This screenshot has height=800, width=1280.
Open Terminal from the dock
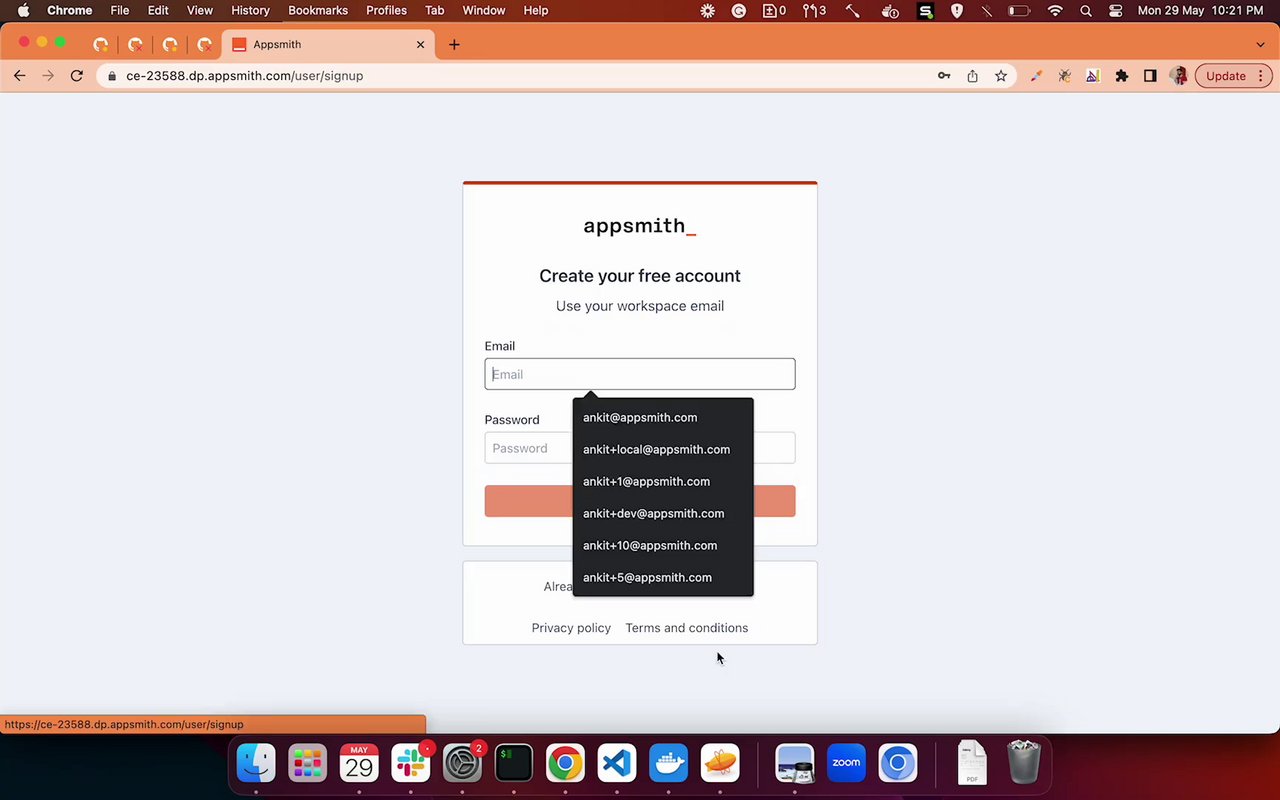(514, 764)
